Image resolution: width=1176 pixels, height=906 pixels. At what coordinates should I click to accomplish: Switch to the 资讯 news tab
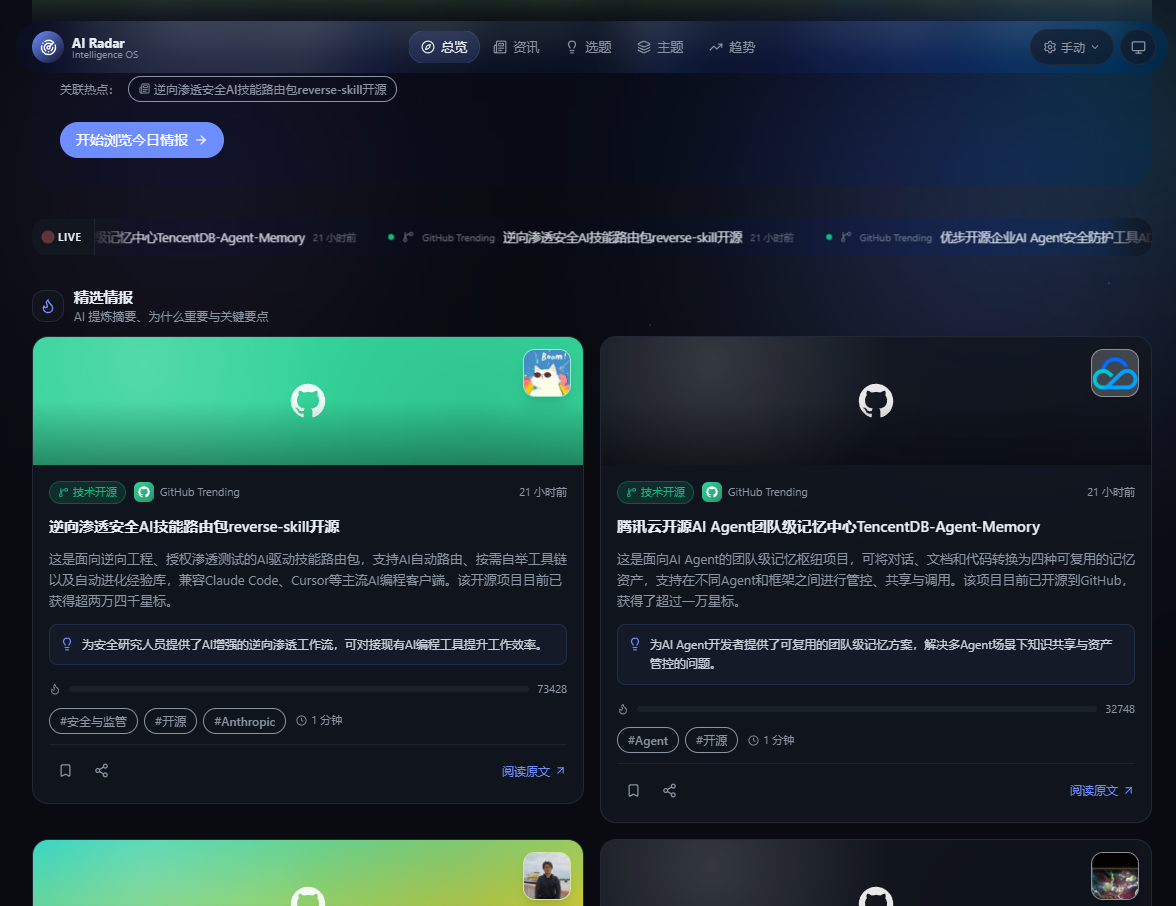pos(516,47)
